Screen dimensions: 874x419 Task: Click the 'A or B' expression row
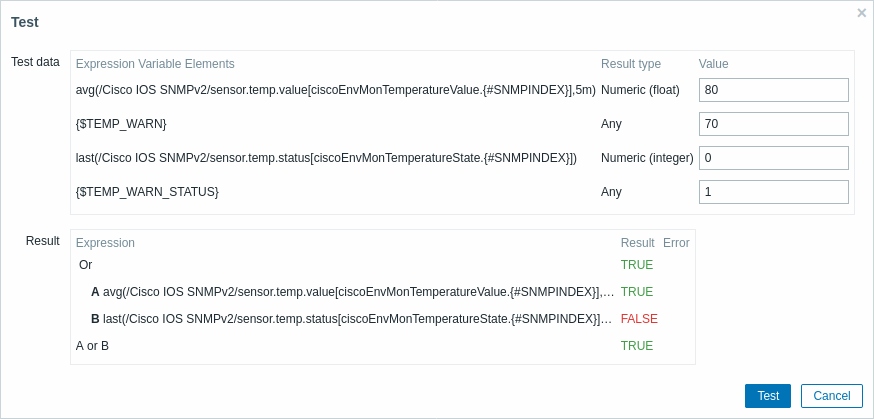[x=92, y=346]
